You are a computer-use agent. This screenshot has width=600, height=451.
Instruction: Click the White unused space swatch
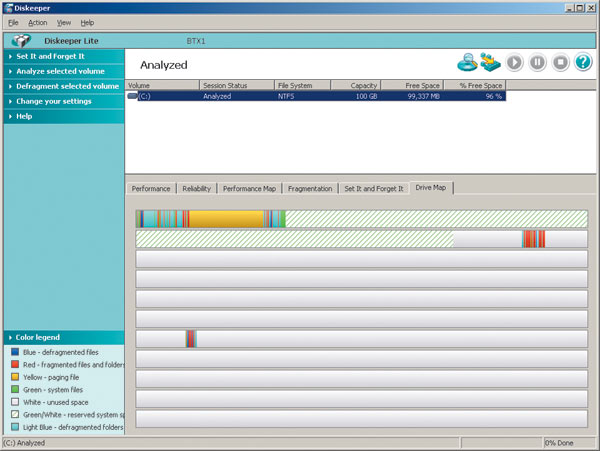tap(15, 402)
